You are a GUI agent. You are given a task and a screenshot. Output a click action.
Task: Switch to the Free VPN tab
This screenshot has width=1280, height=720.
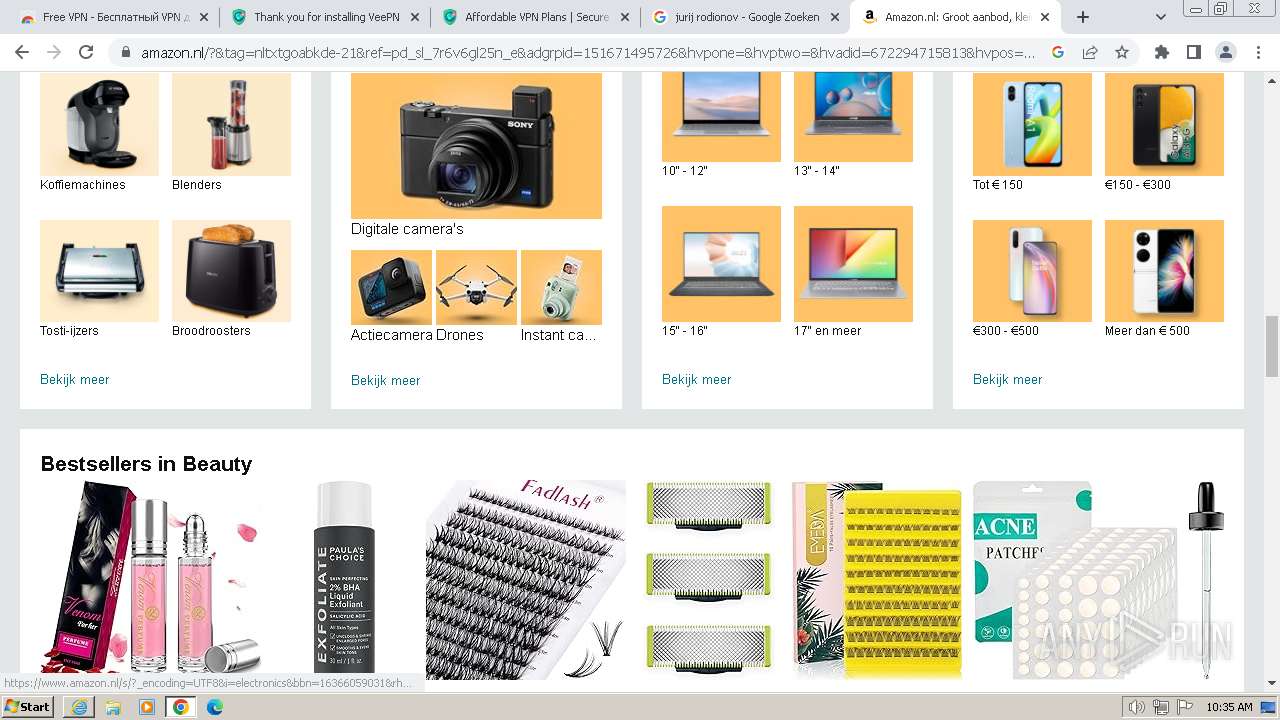point(112,17)
